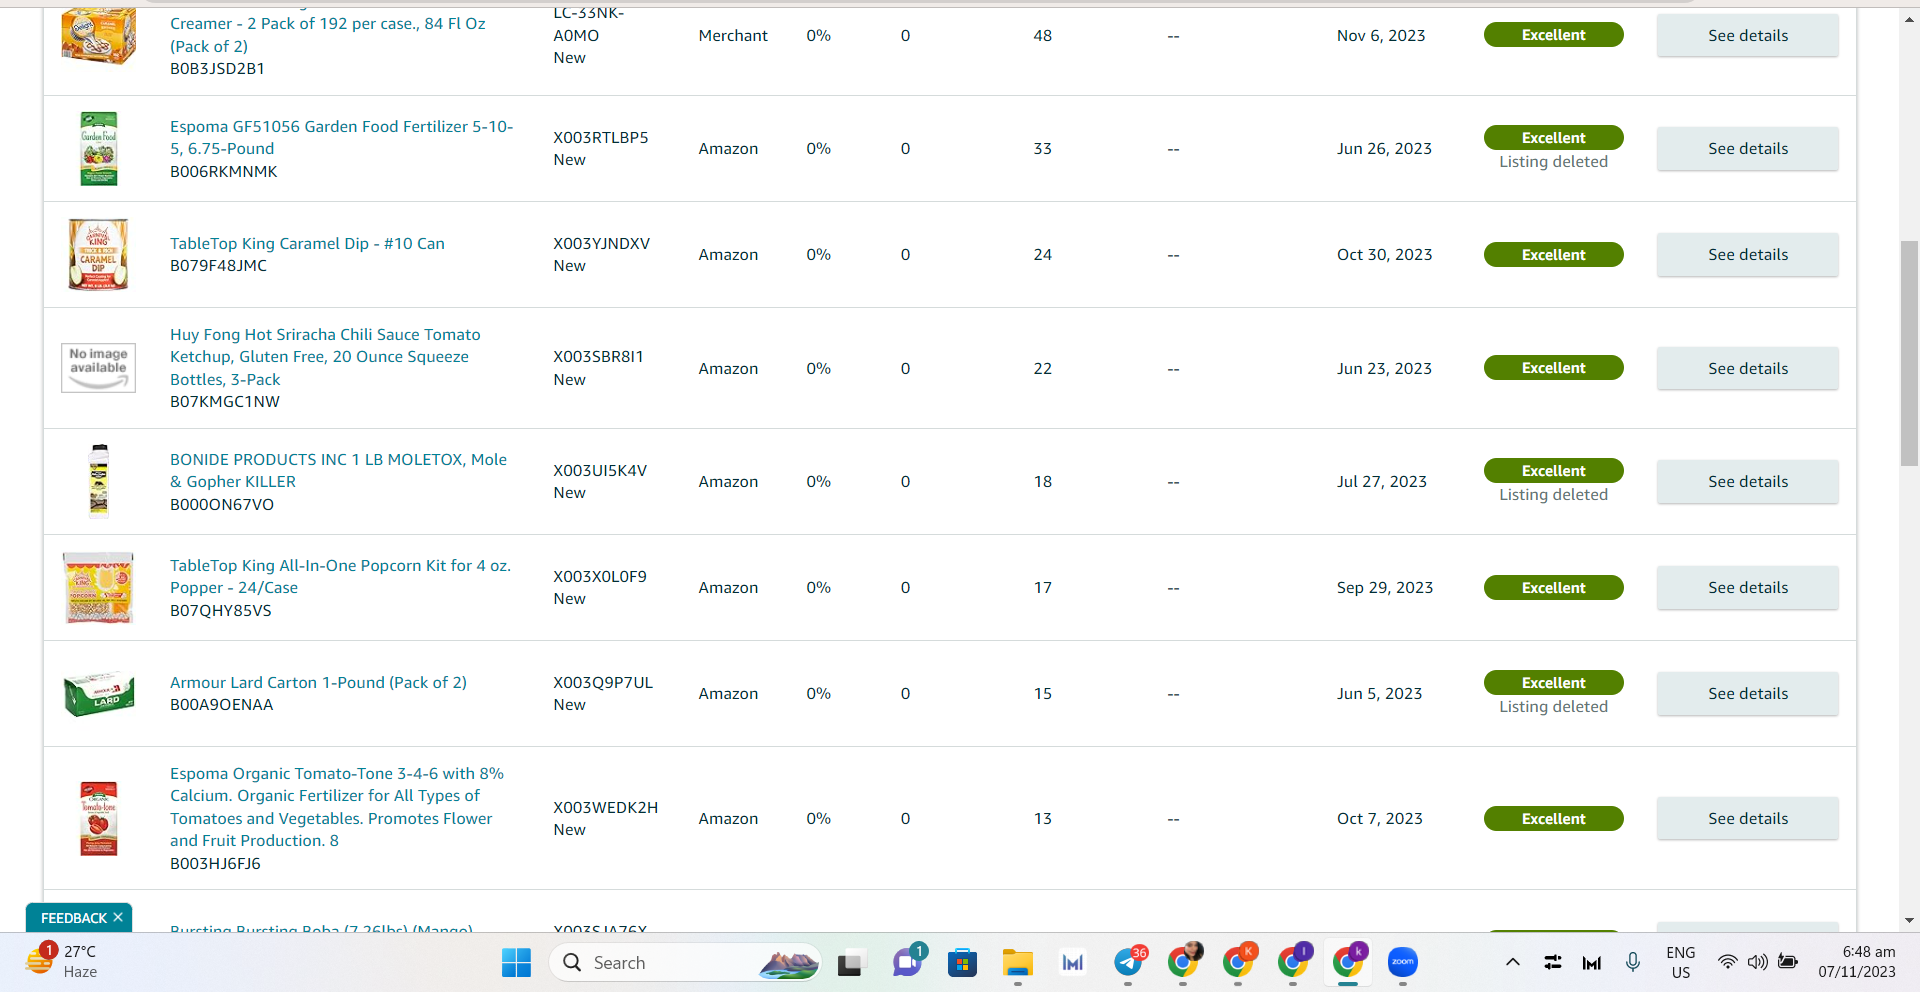Image resolution: width=1920 pixels, height=992 pixels.
Task: Open the volume control in the tray
Action: (x=1757, y=962)
